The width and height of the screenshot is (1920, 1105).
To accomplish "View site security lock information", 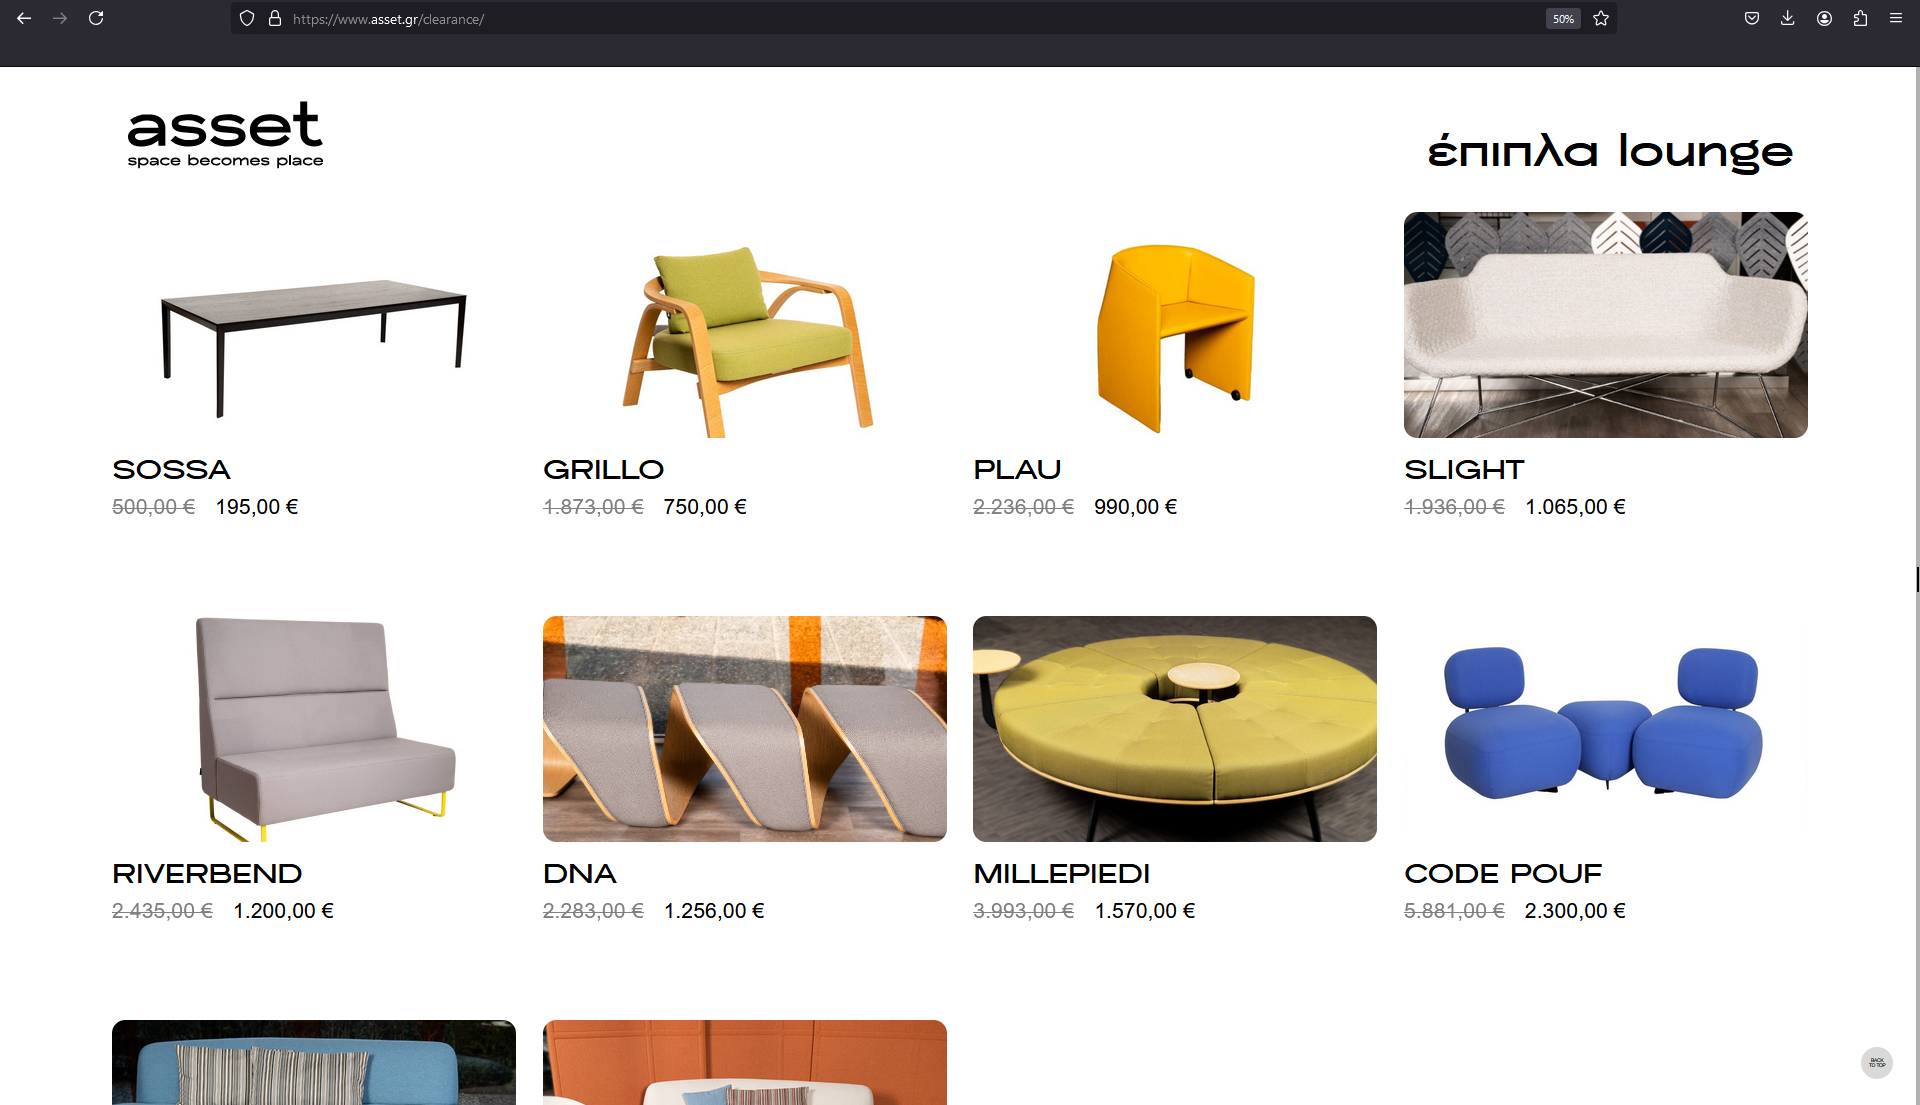I will point(275,18).
